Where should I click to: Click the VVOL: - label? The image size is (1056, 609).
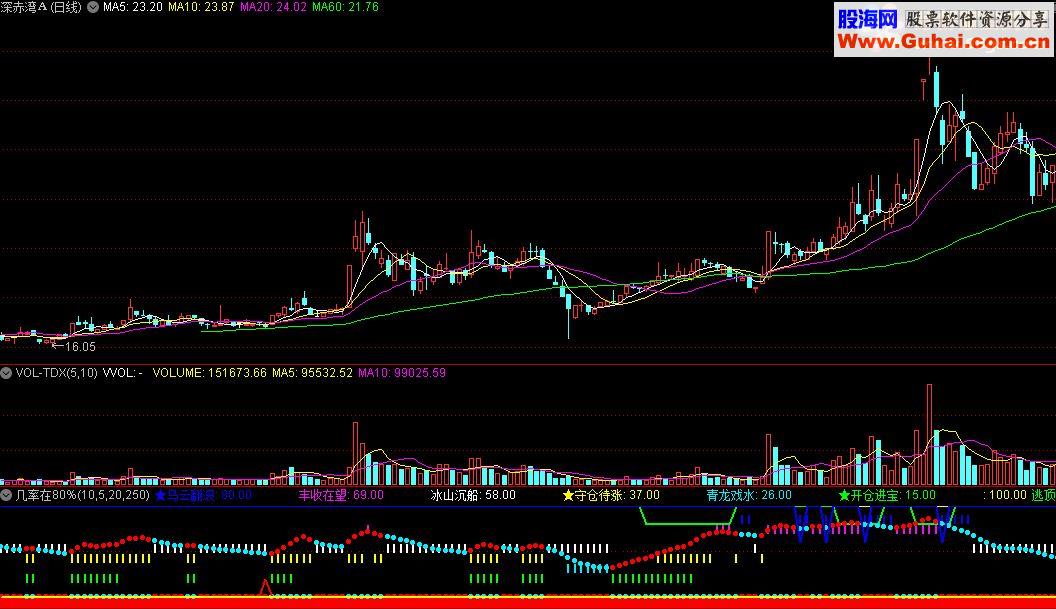(x=123, y=373)
